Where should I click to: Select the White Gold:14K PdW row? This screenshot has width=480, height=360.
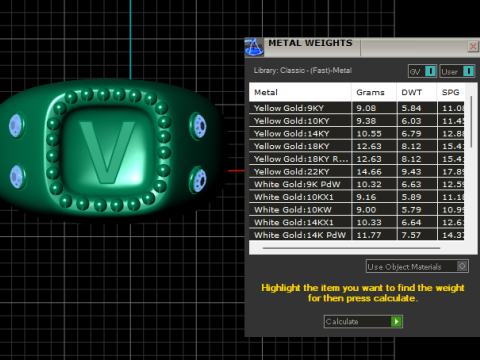tap(357, 235)
